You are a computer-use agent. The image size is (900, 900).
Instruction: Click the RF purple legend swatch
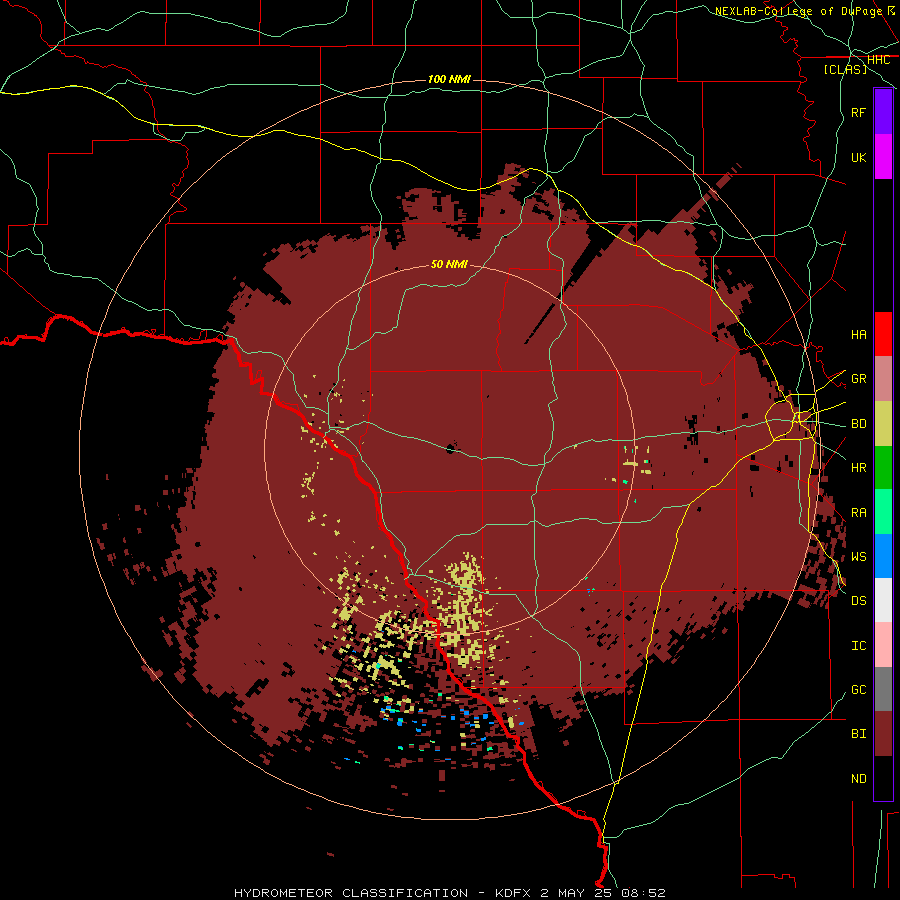(883, 112)
